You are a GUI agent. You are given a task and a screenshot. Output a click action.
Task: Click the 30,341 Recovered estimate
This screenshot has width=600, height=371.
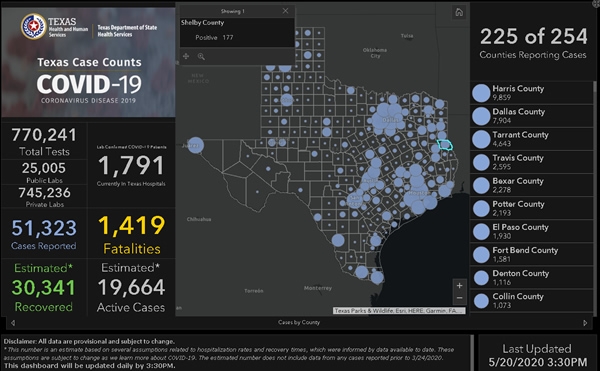[43, 287]
